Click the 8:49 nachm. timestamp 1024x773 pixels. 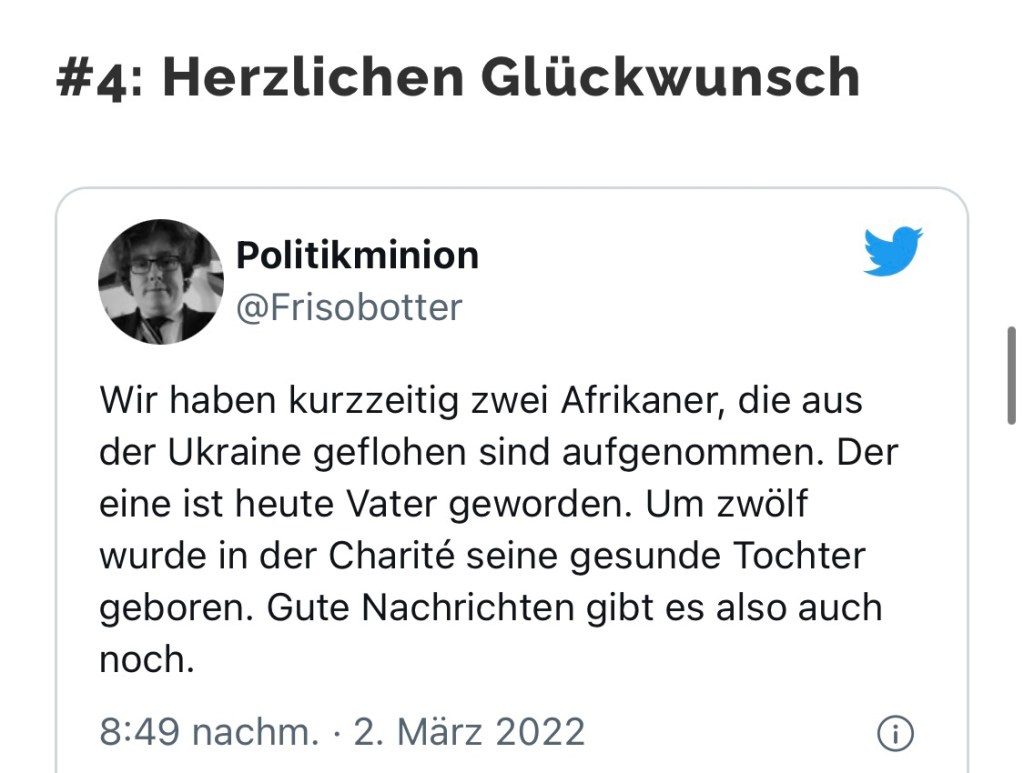tap(208, 732)
